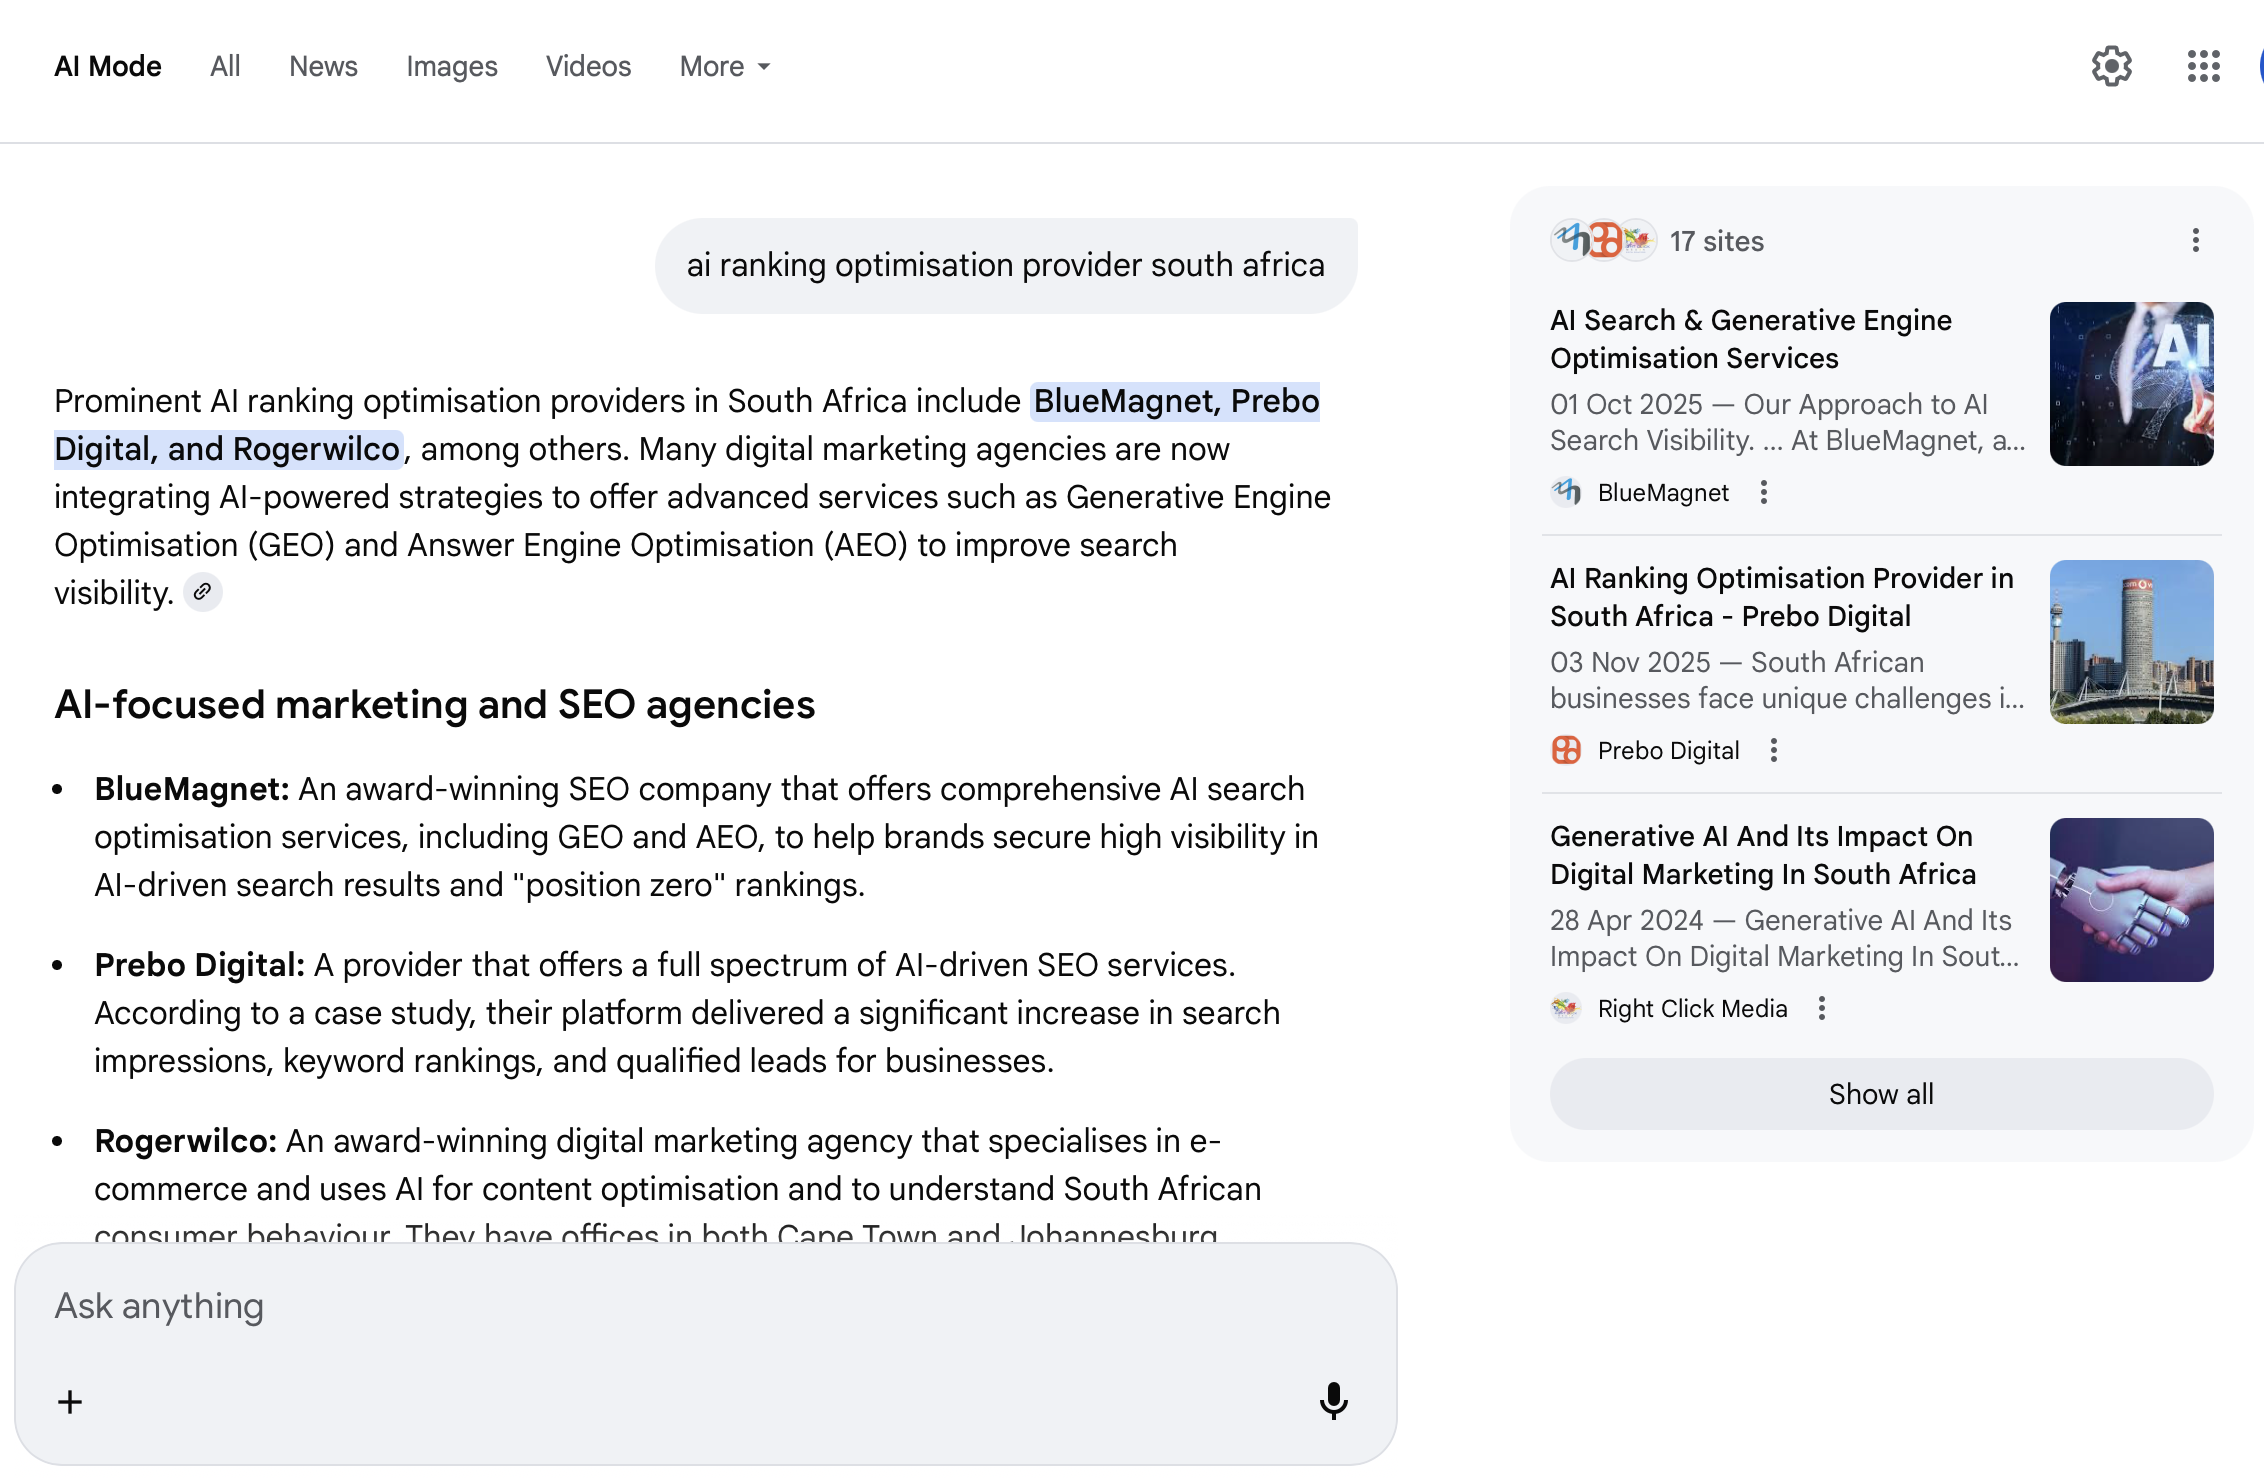Click the plus icon to attach content
Image resolution: width=2264 pixels, height=1478 pixels.
70,1401
